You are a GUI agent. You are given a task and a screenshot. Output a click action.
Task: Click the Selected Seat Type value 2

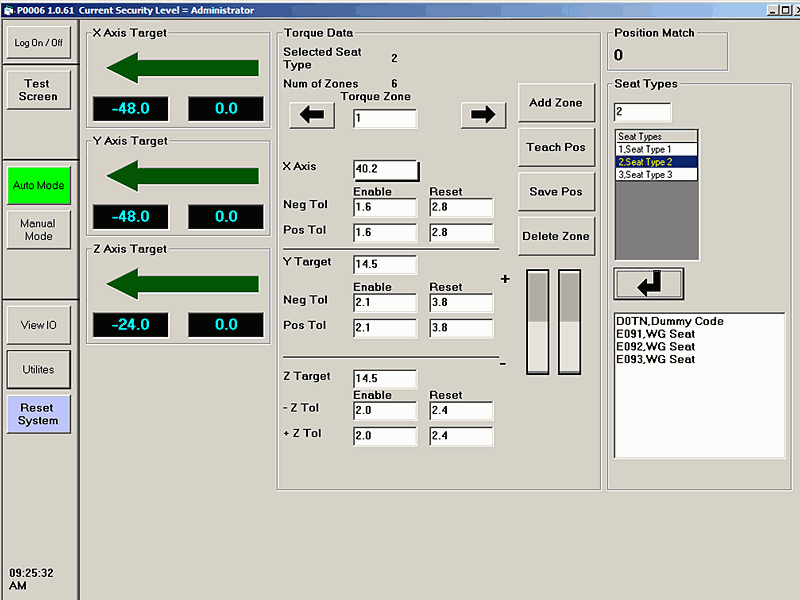tap(394, 58)
